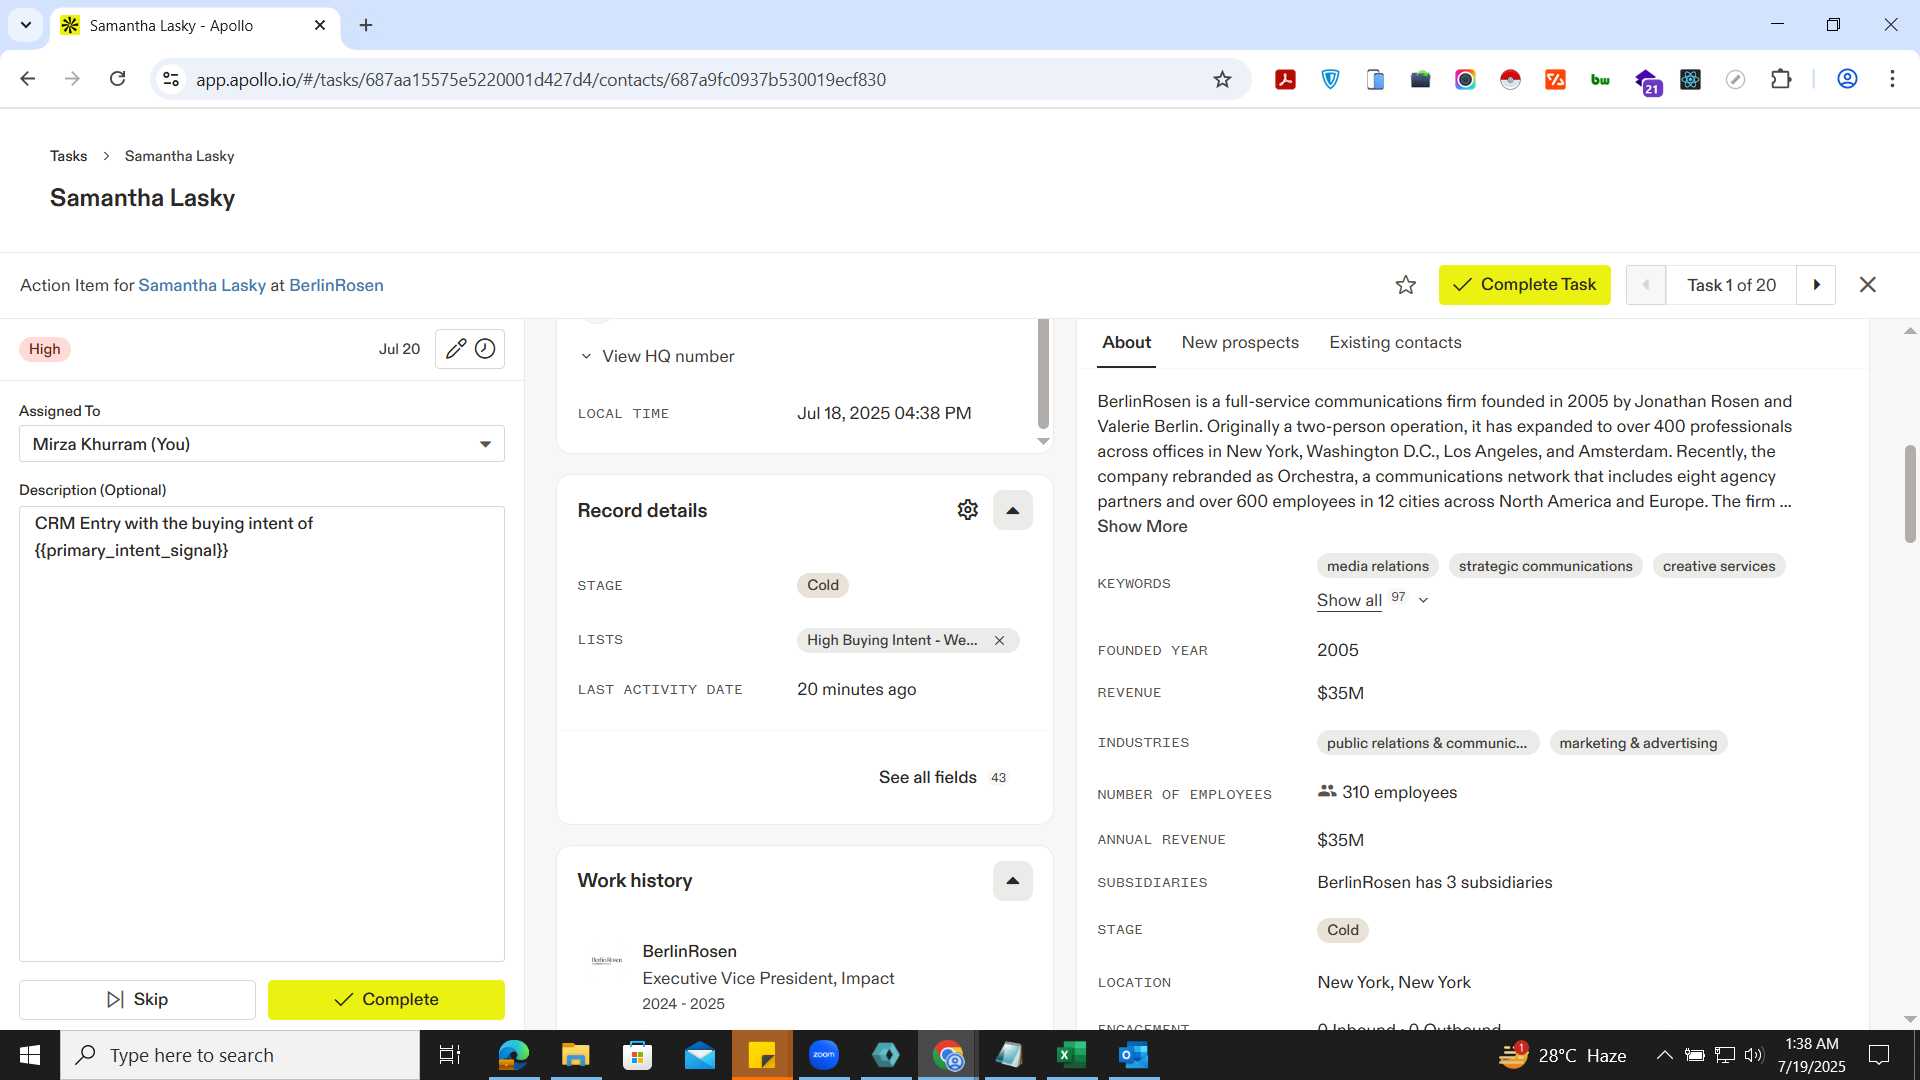Open the browser Extensions puzzle menu
The width and height of the screenshot is (1920, 1080).
pyautogui.click(x=1780, y=80)
